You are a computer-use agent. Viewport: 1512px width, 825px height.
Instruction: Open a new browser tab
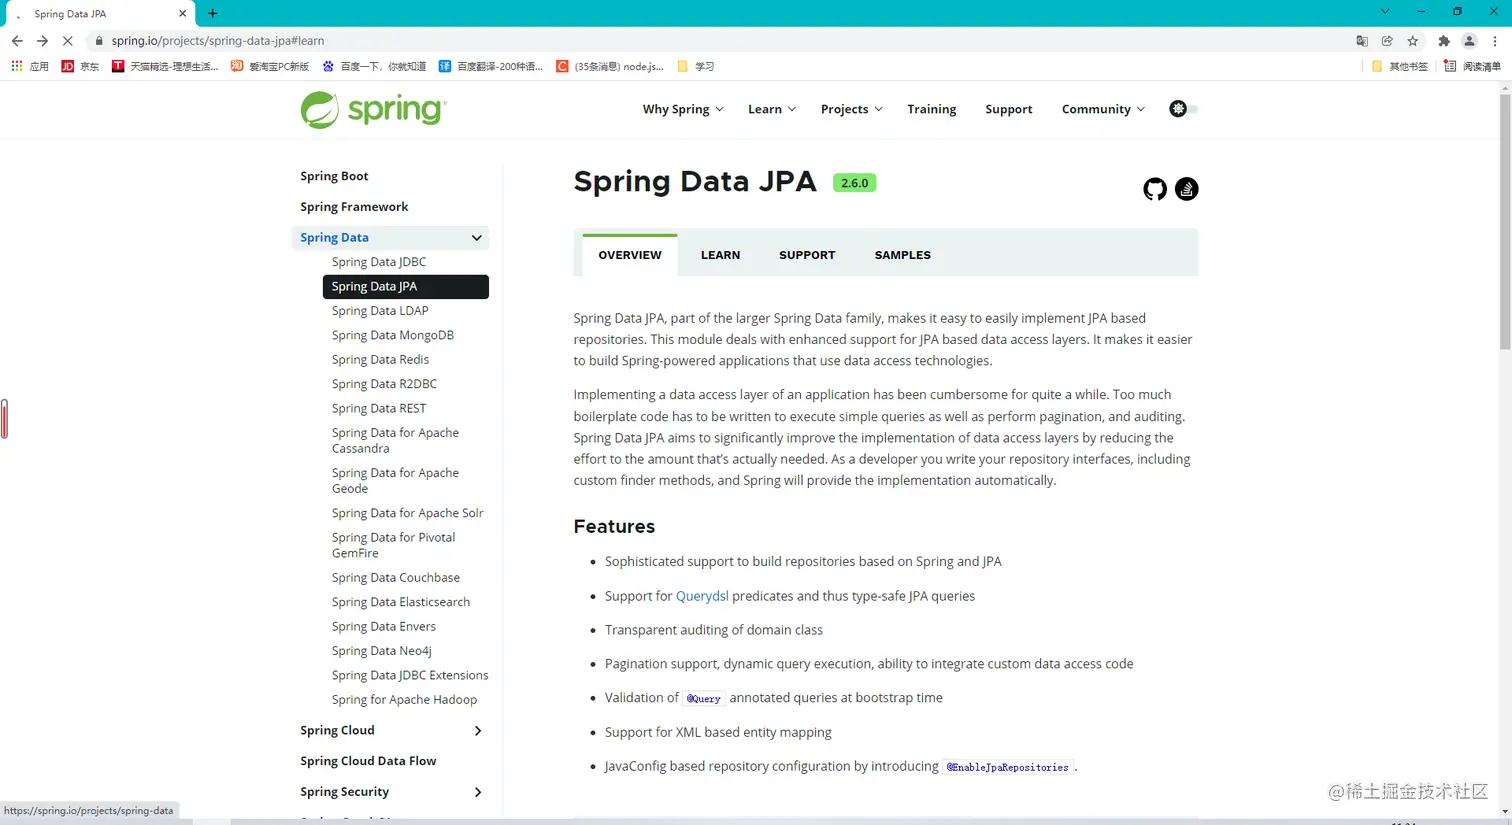pyautogui.click(x=212, y=13)
